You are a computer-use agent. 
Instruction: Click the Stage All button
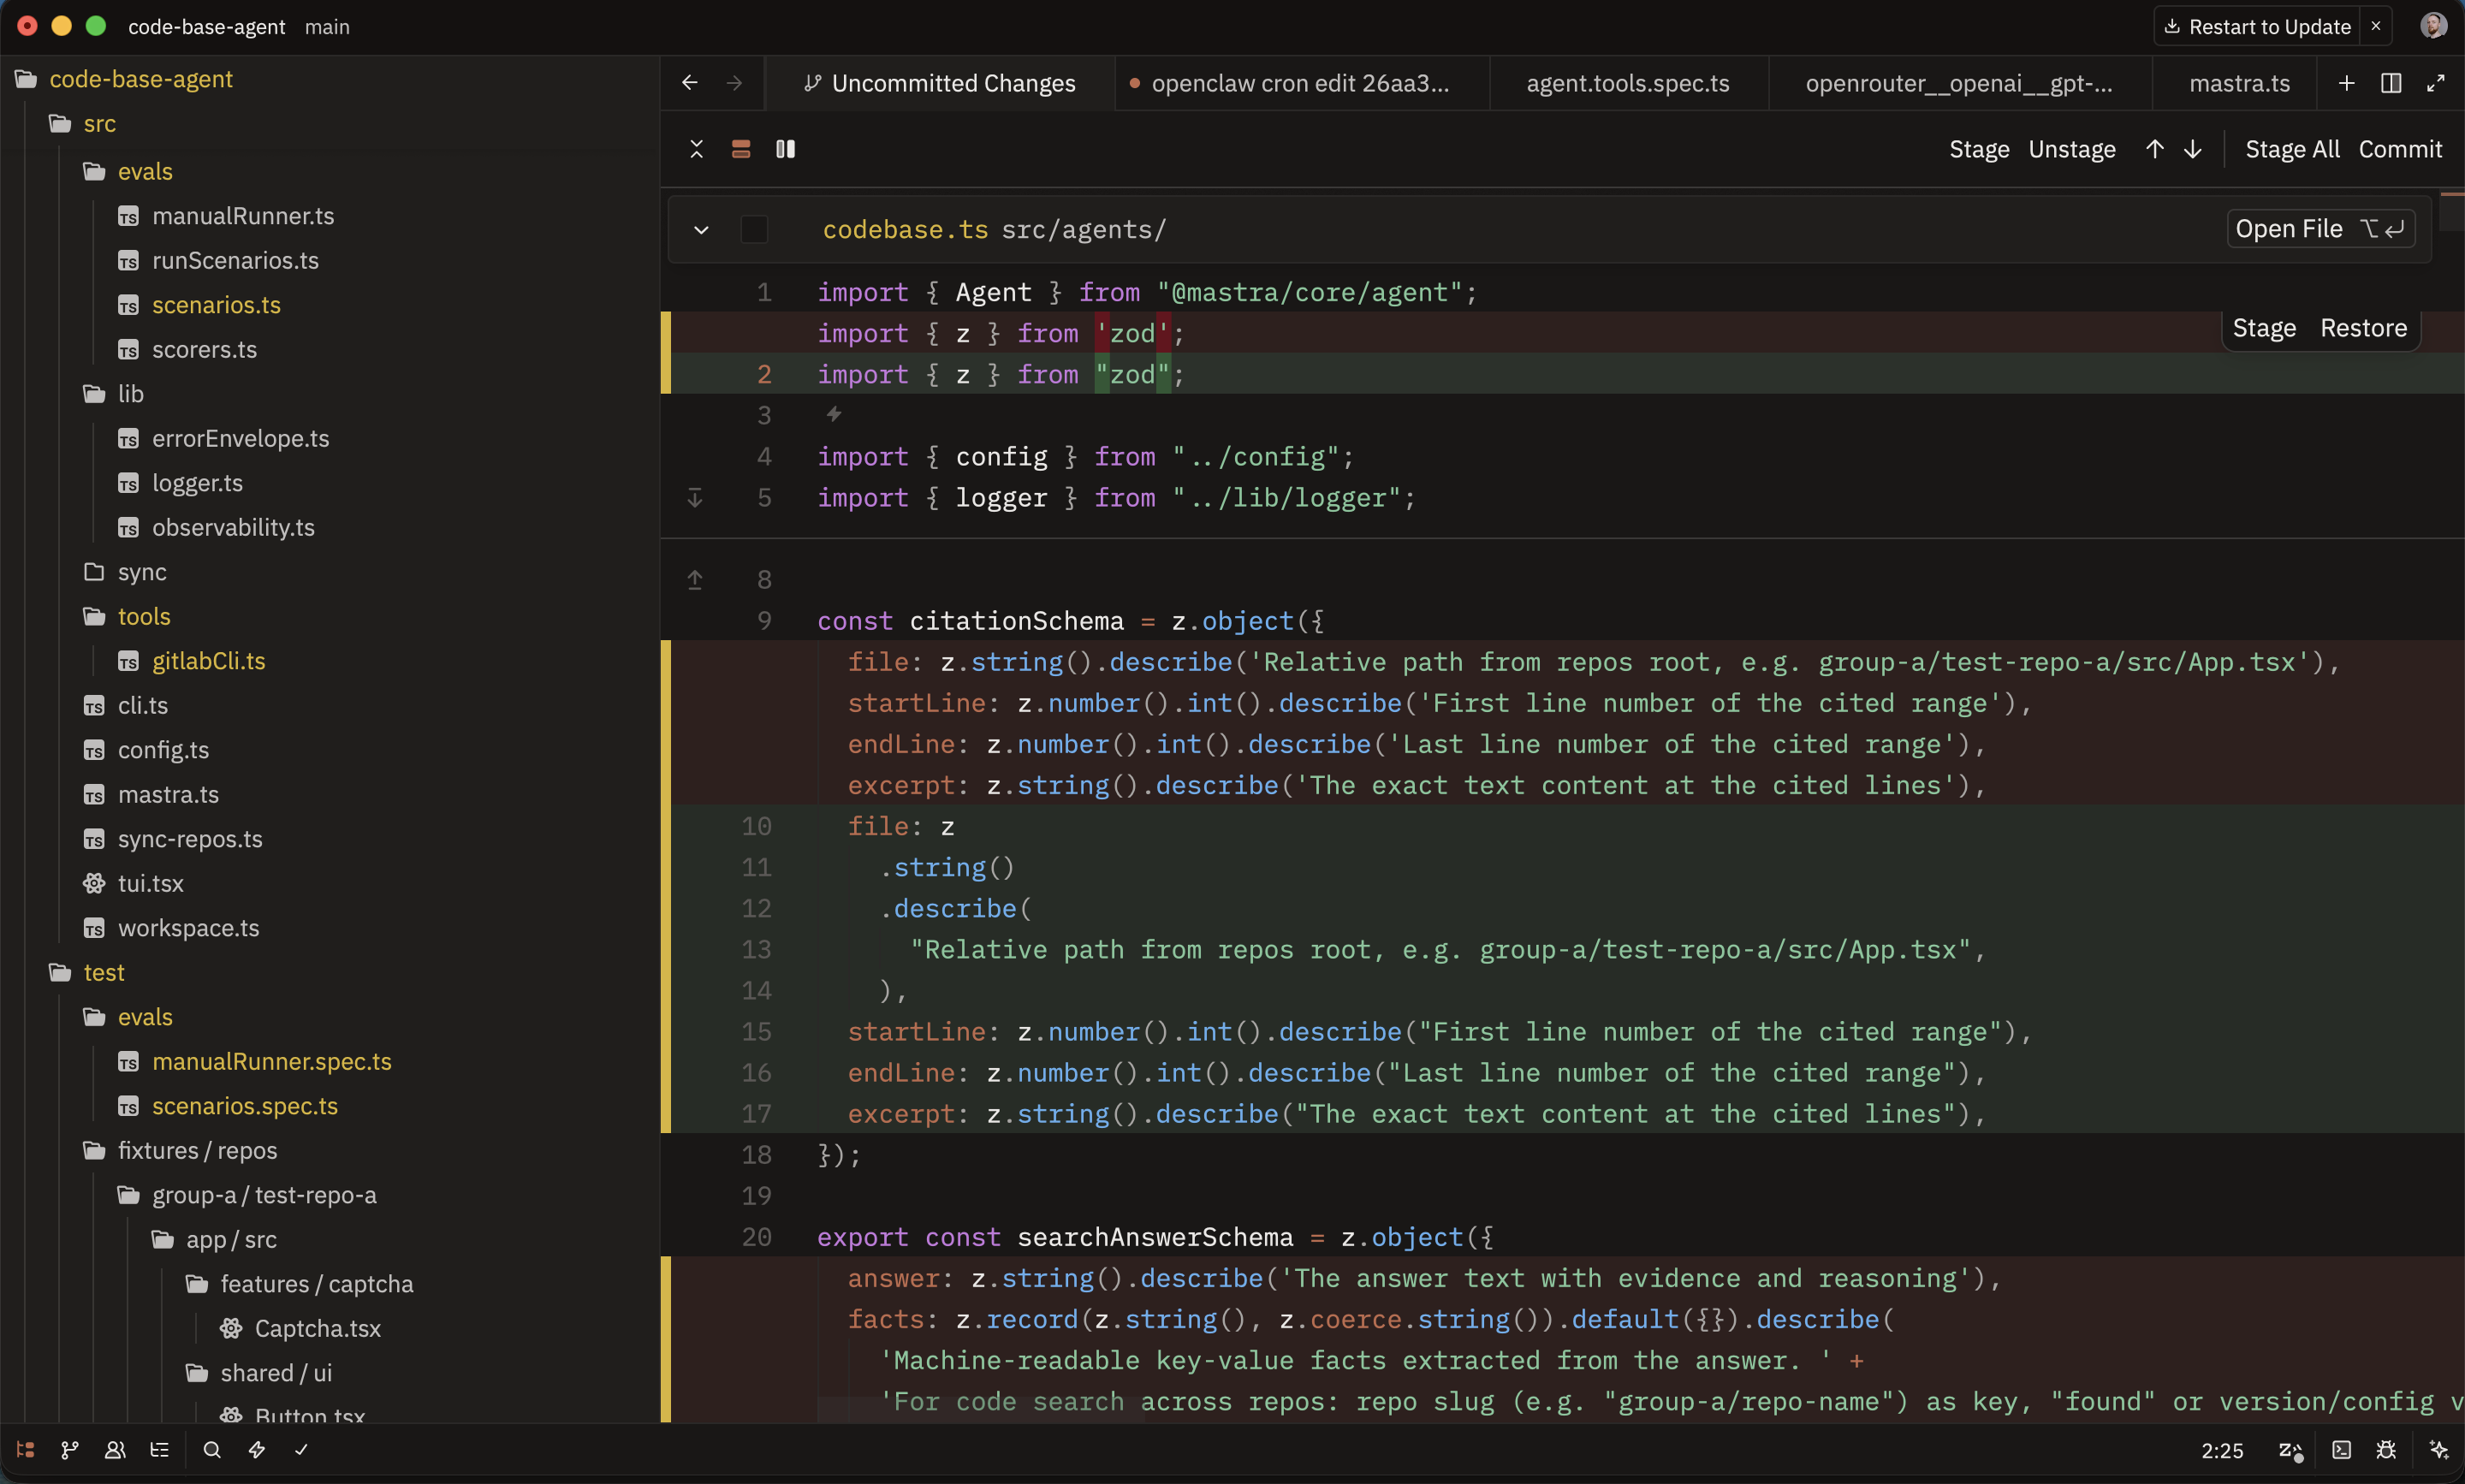point(2292,149)
